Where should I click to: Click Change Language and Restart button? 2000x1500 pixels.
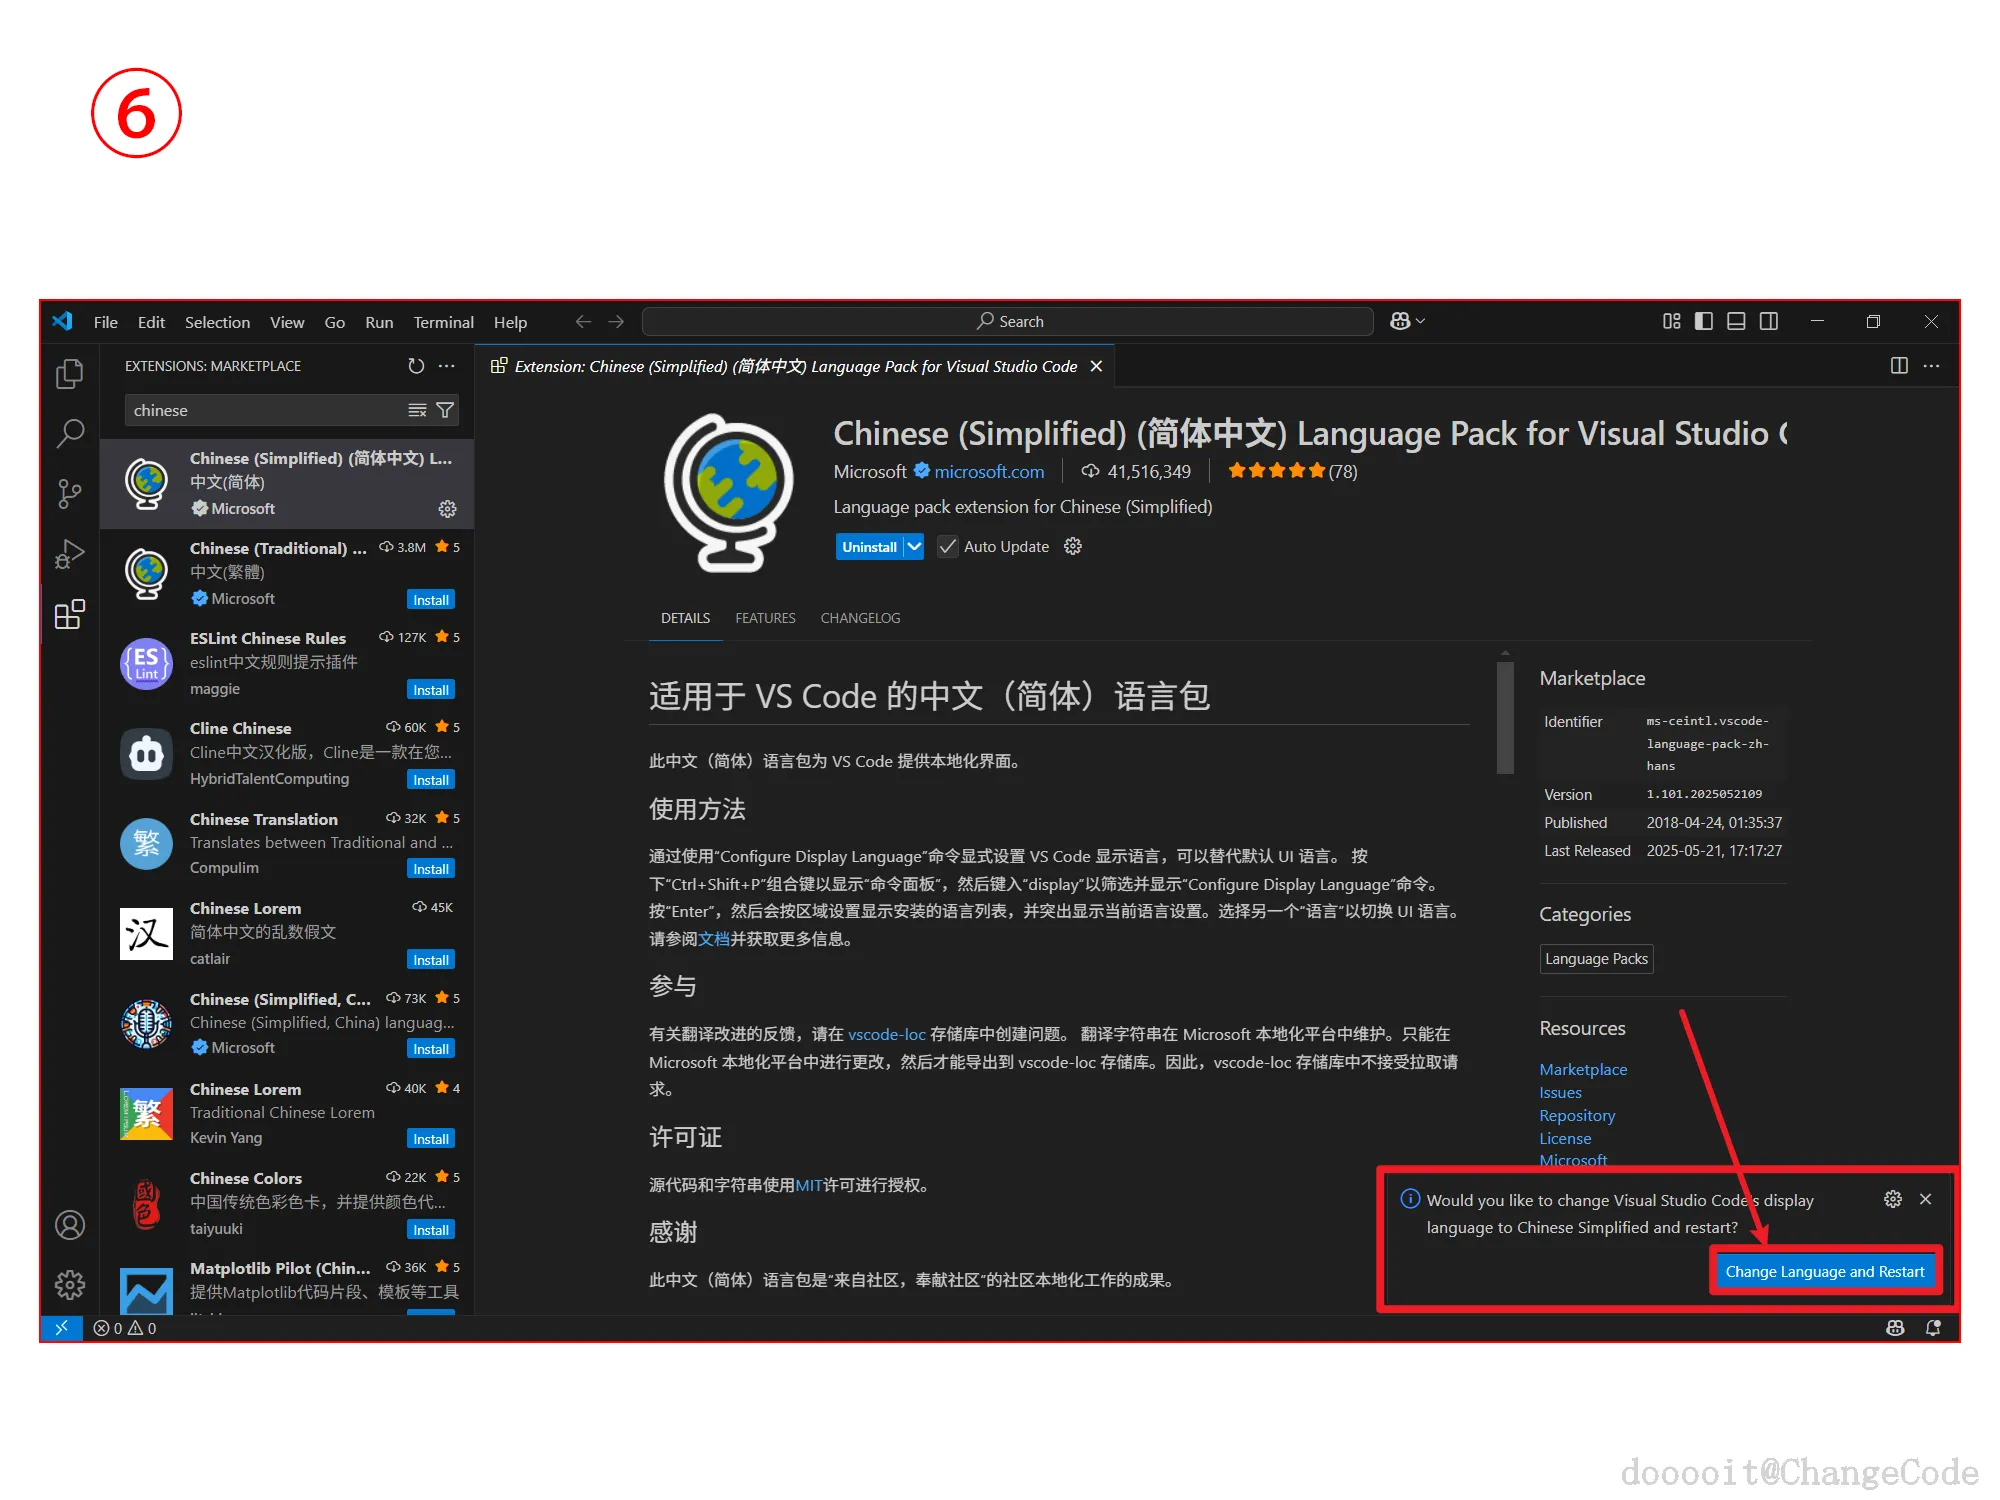(x=1825, y=1271)
